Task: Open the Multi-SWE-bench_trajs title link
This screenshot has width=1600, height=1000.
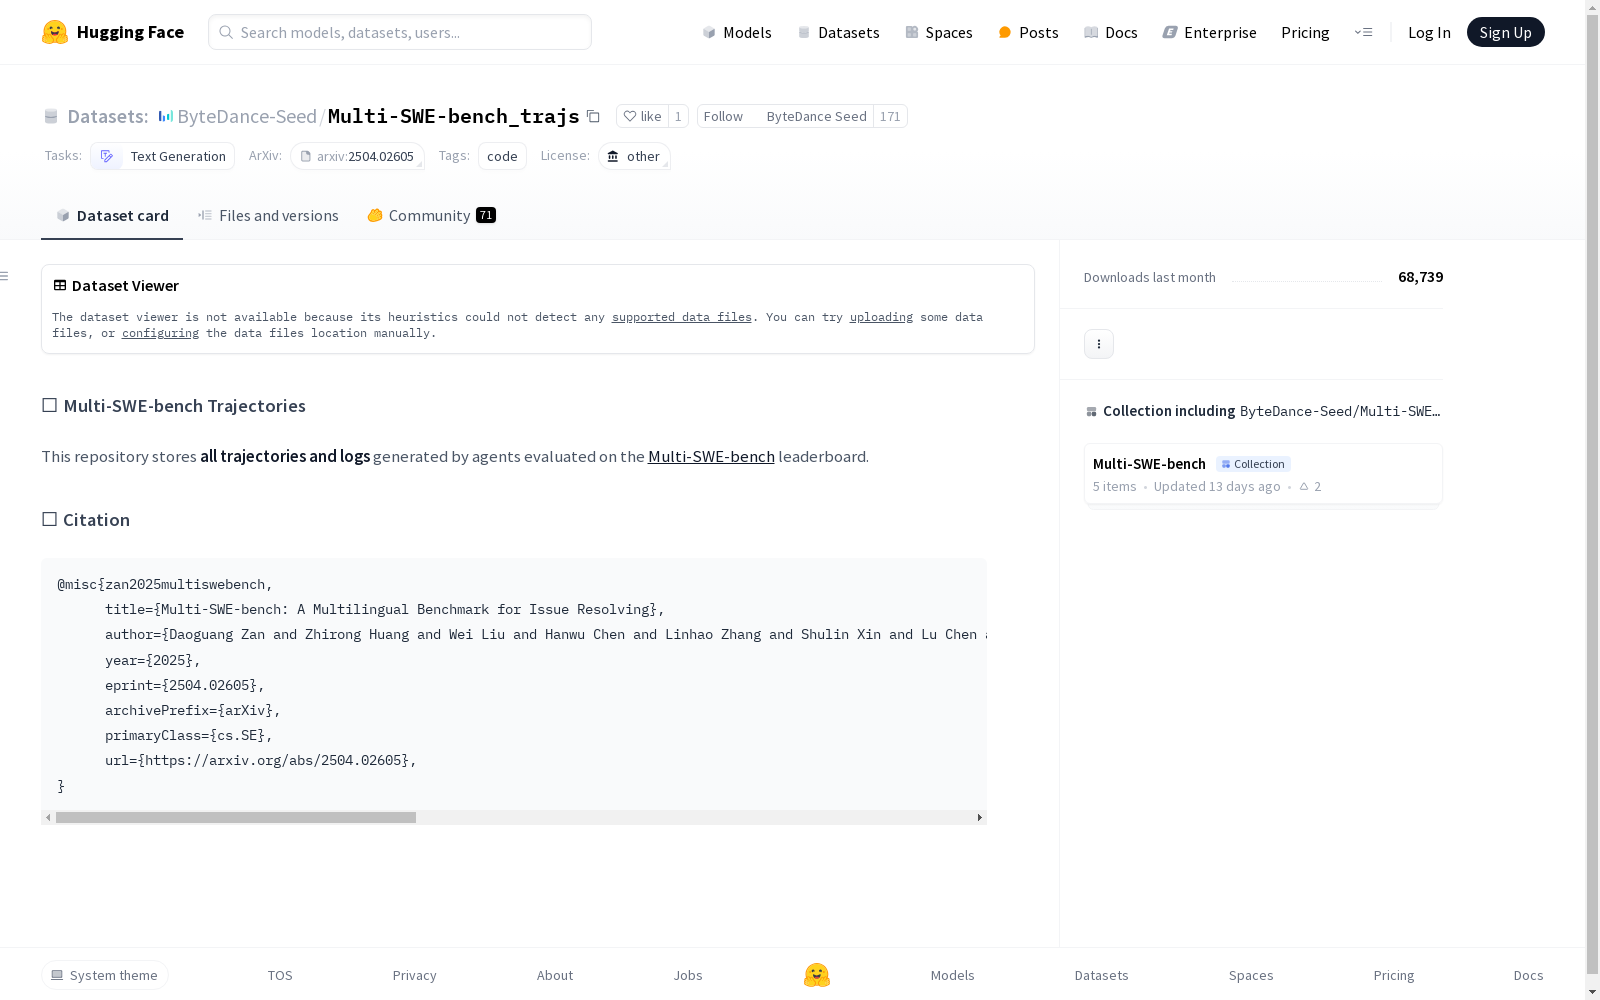Action: tap(454, 116)
